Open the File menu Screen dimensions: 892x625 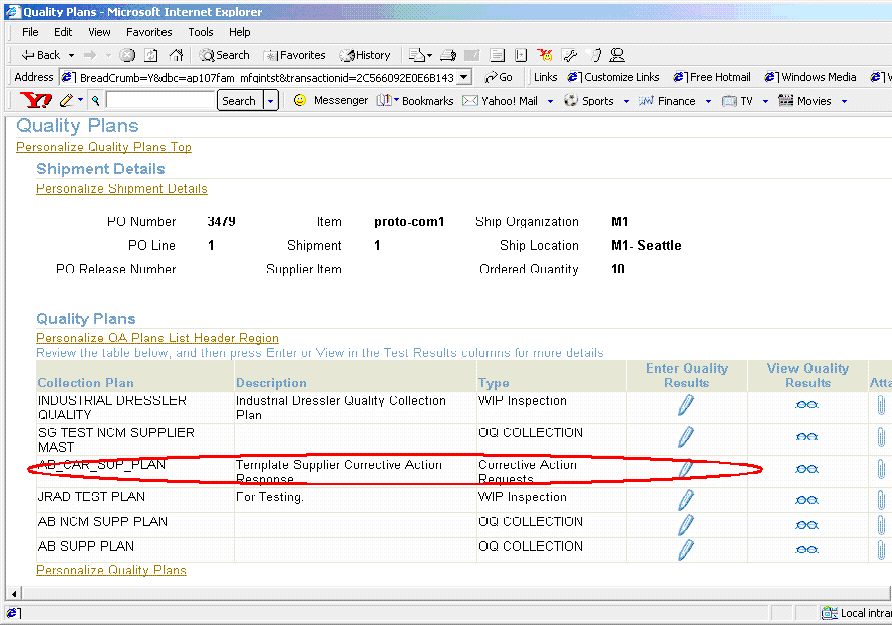click(30, 32)
